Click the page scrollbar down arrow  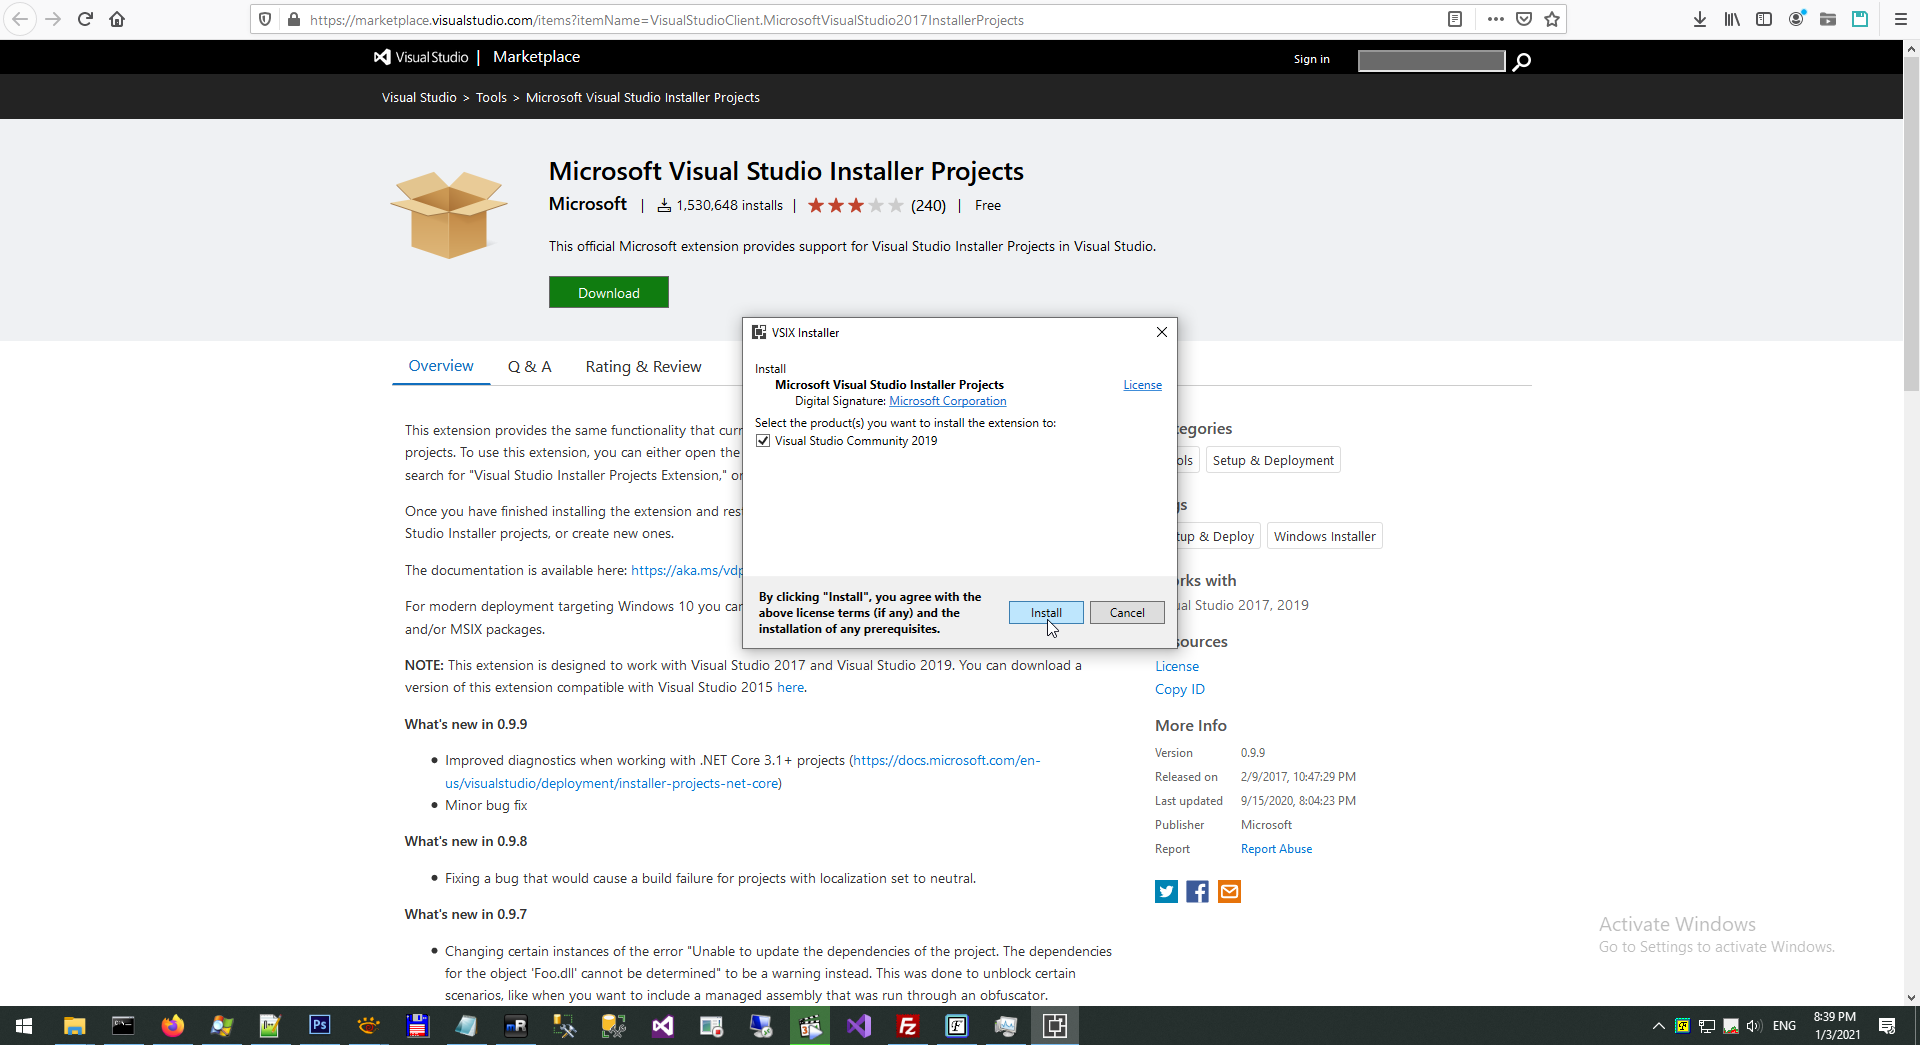(1911, 997)
